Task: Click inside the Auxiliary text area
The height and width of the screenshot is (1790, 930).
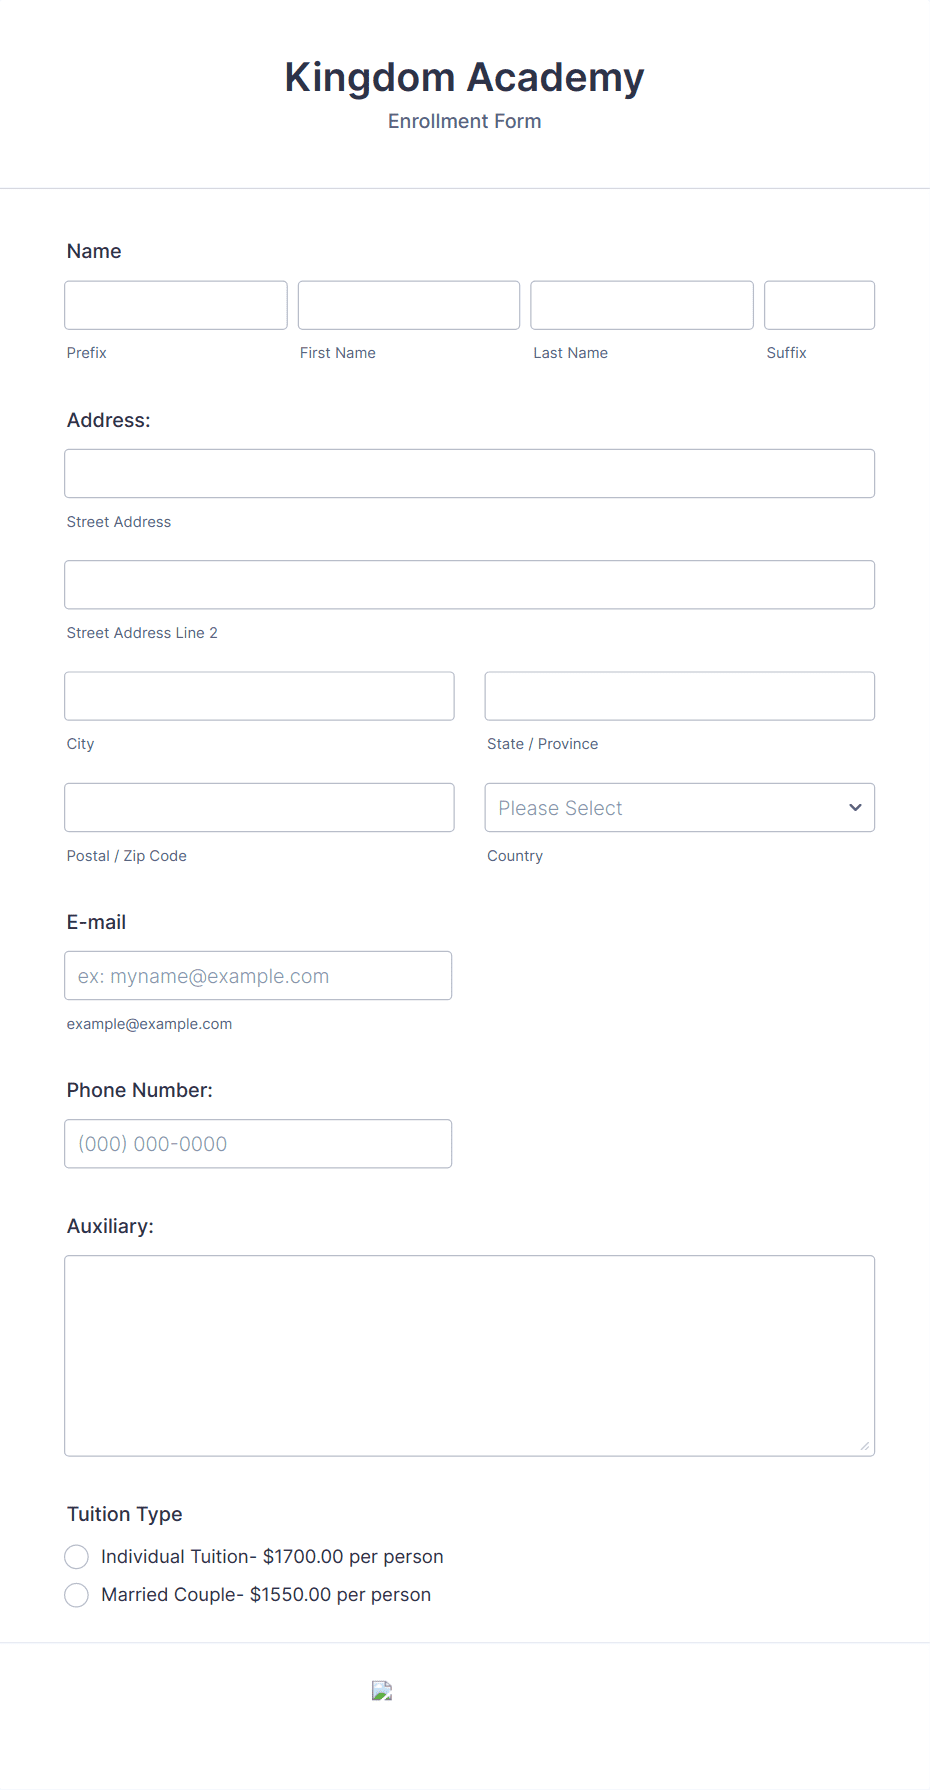Action: 469,1355
